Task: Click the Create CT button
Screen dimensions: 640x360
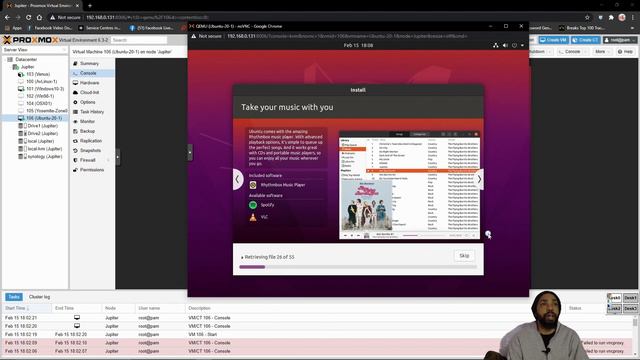Action: (x=585, y=40)
